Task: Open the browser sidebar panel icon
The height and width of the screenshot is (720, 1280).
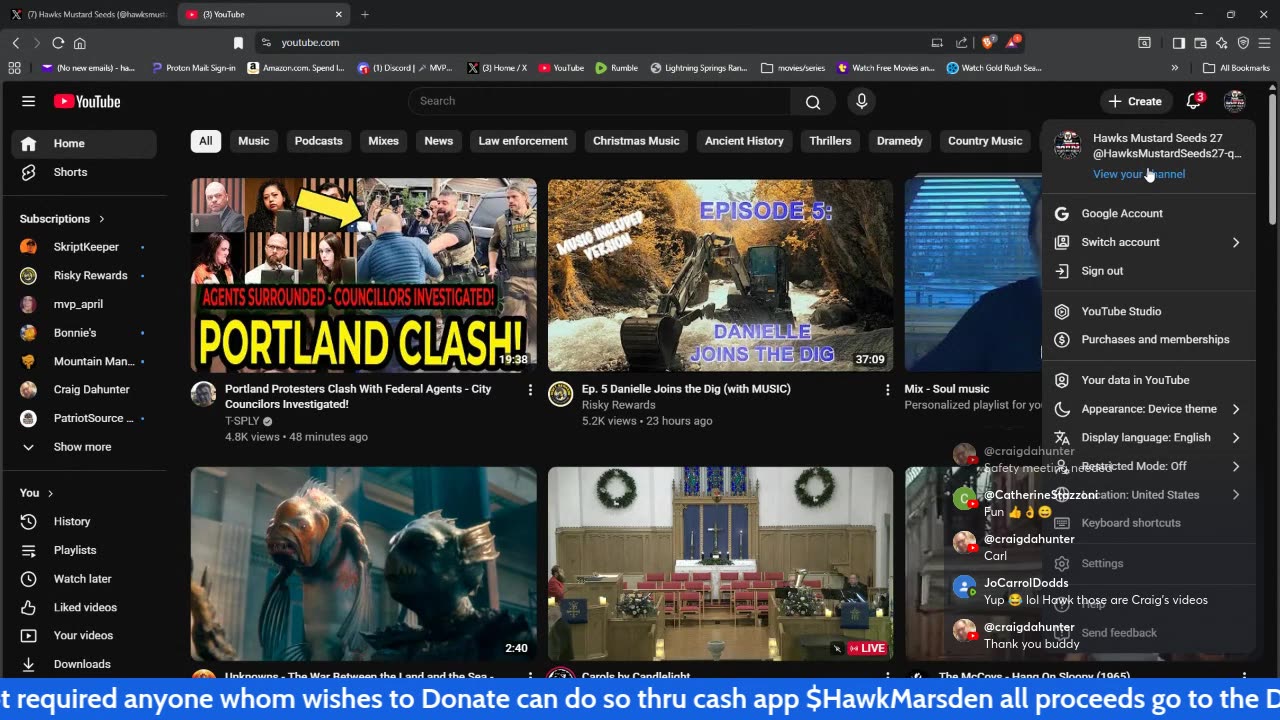Action: [1179, 43]
